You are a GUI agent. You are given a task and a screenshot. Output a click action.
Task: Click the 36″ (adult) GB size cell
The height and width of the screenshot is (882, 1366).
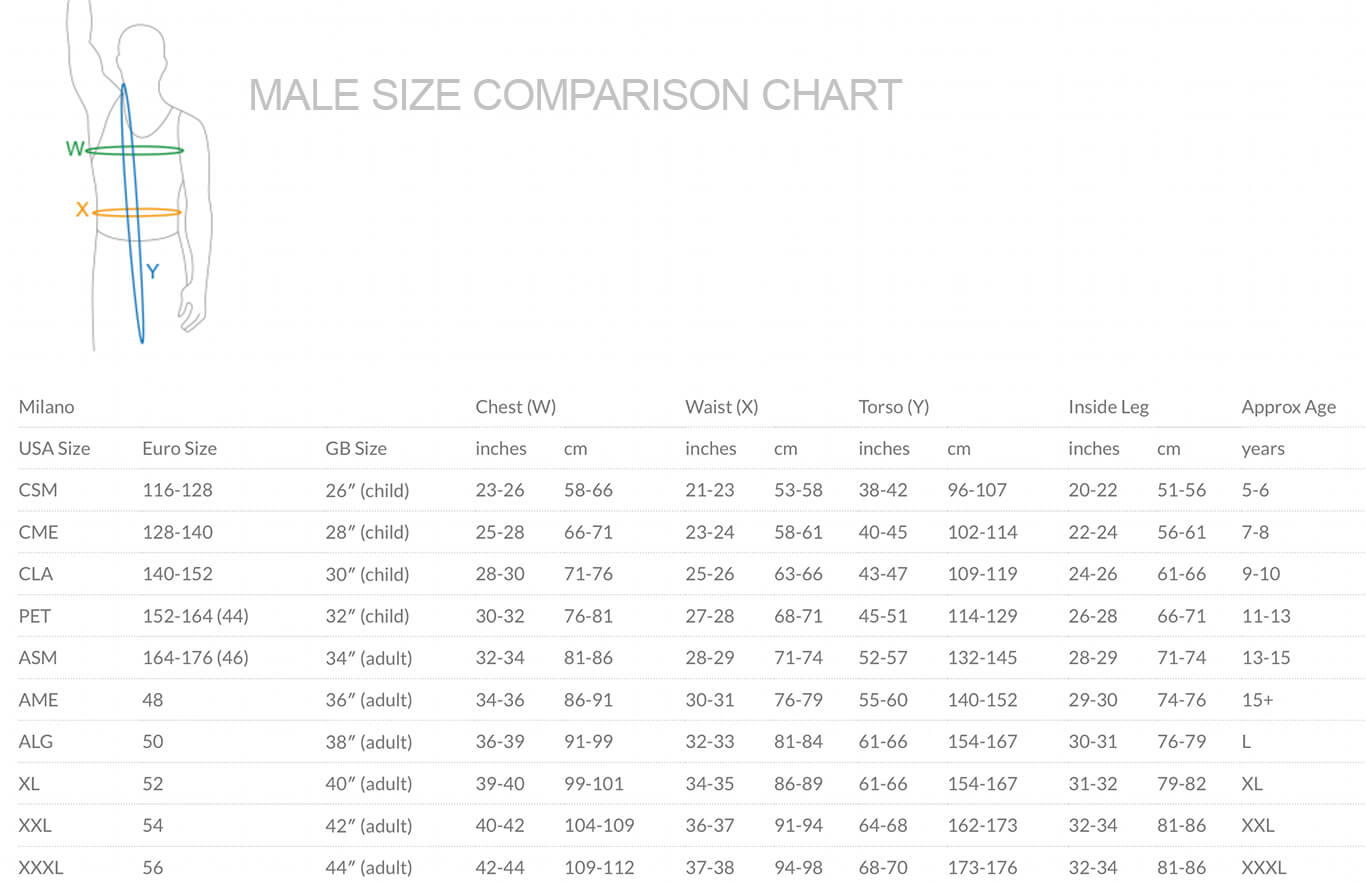click(x=368, y=700)
